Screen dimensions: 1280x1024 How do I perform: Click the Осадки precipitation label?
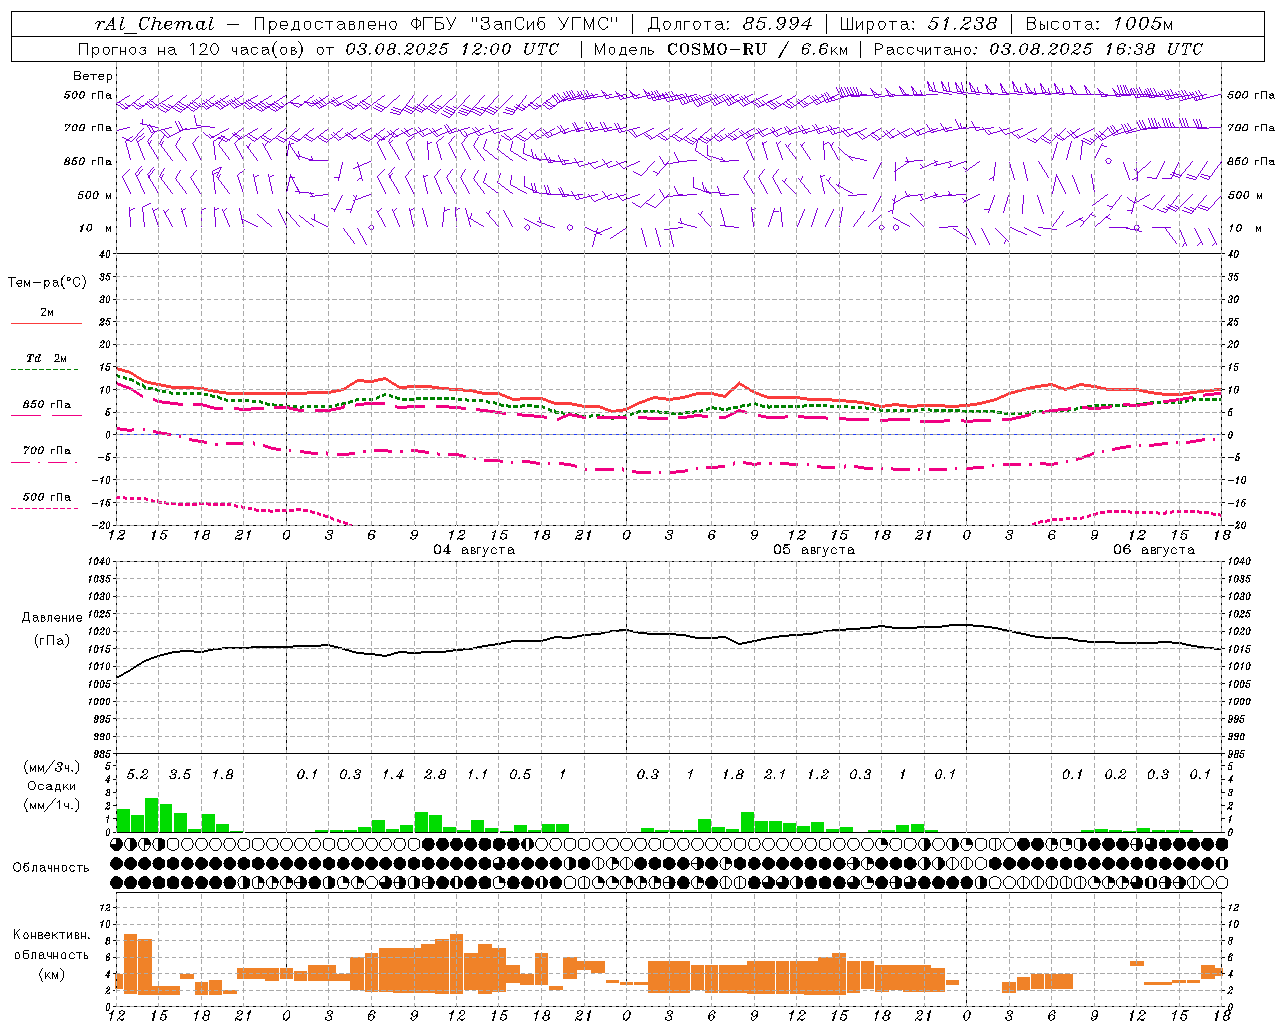51,786
